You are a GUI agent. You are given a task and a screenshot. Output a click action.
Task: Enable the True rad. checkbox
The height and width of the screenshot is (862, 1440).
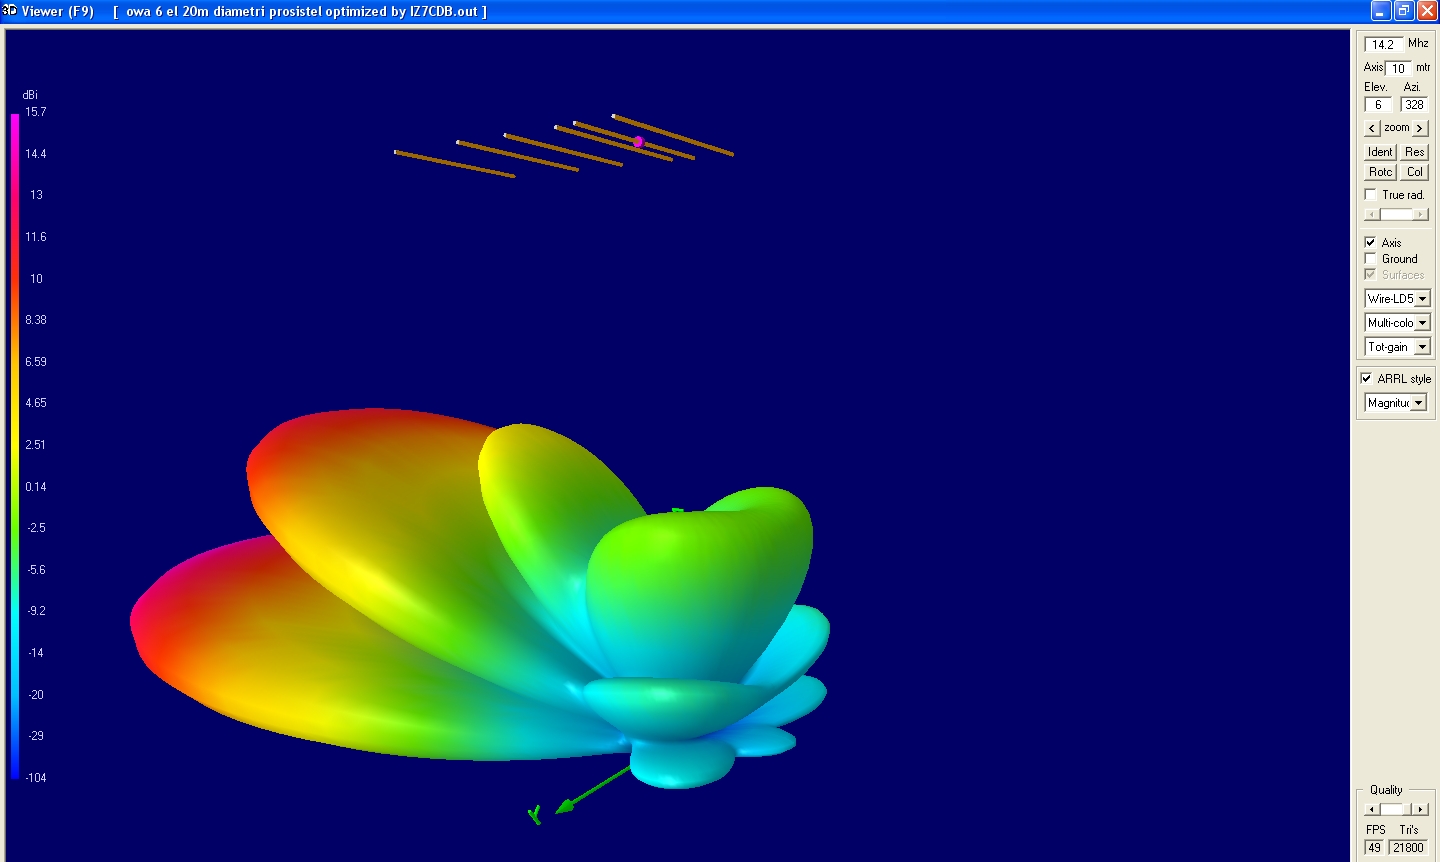(1371, 195)
